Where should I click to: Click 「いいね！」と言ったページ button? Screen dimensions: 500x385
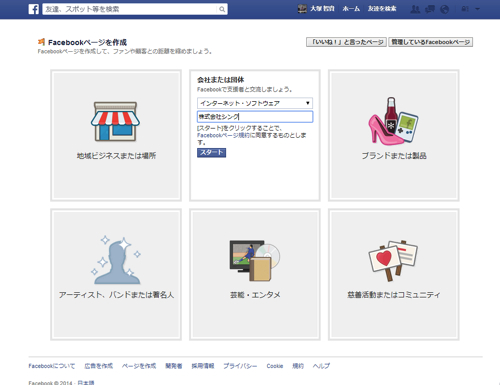(346, 42)
